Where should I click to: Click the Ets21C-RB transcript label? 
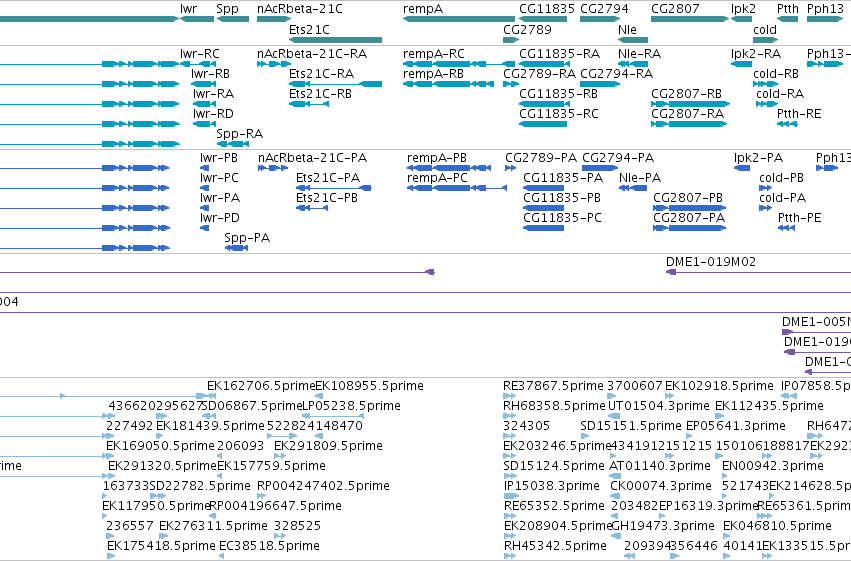(320, 93)
